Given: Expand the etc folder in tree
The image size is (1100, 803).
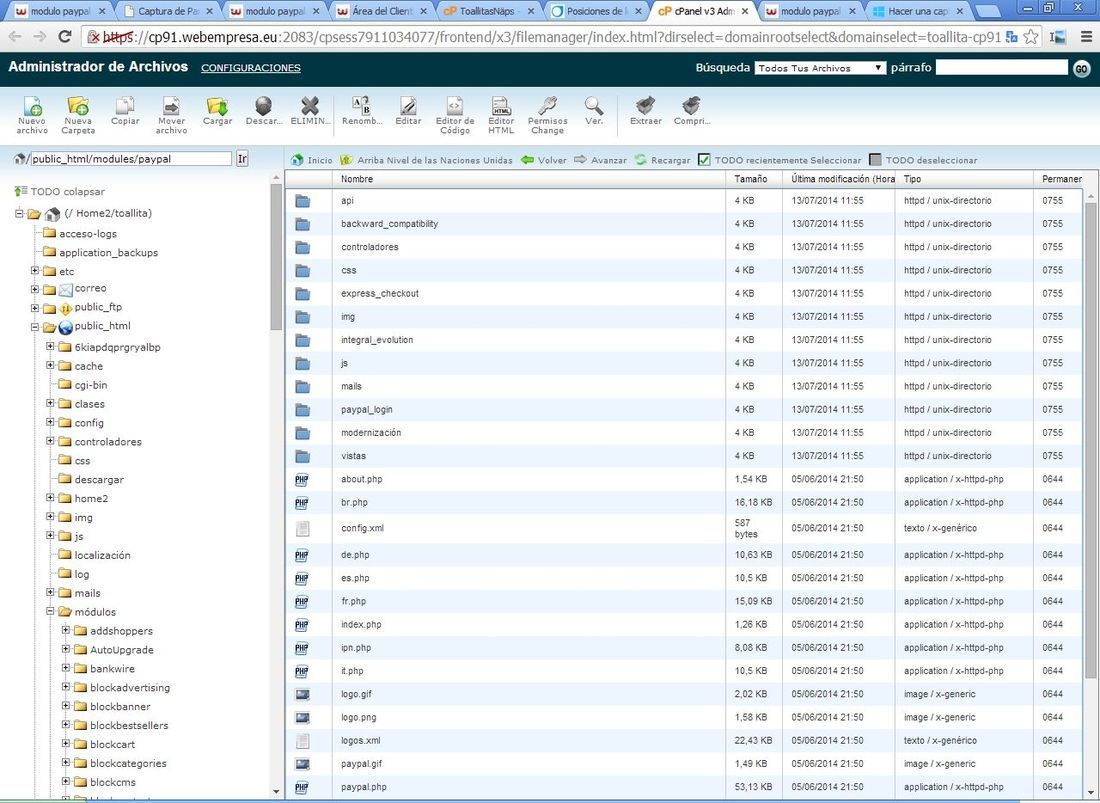Looking at the screenshot, I should 35,270.
